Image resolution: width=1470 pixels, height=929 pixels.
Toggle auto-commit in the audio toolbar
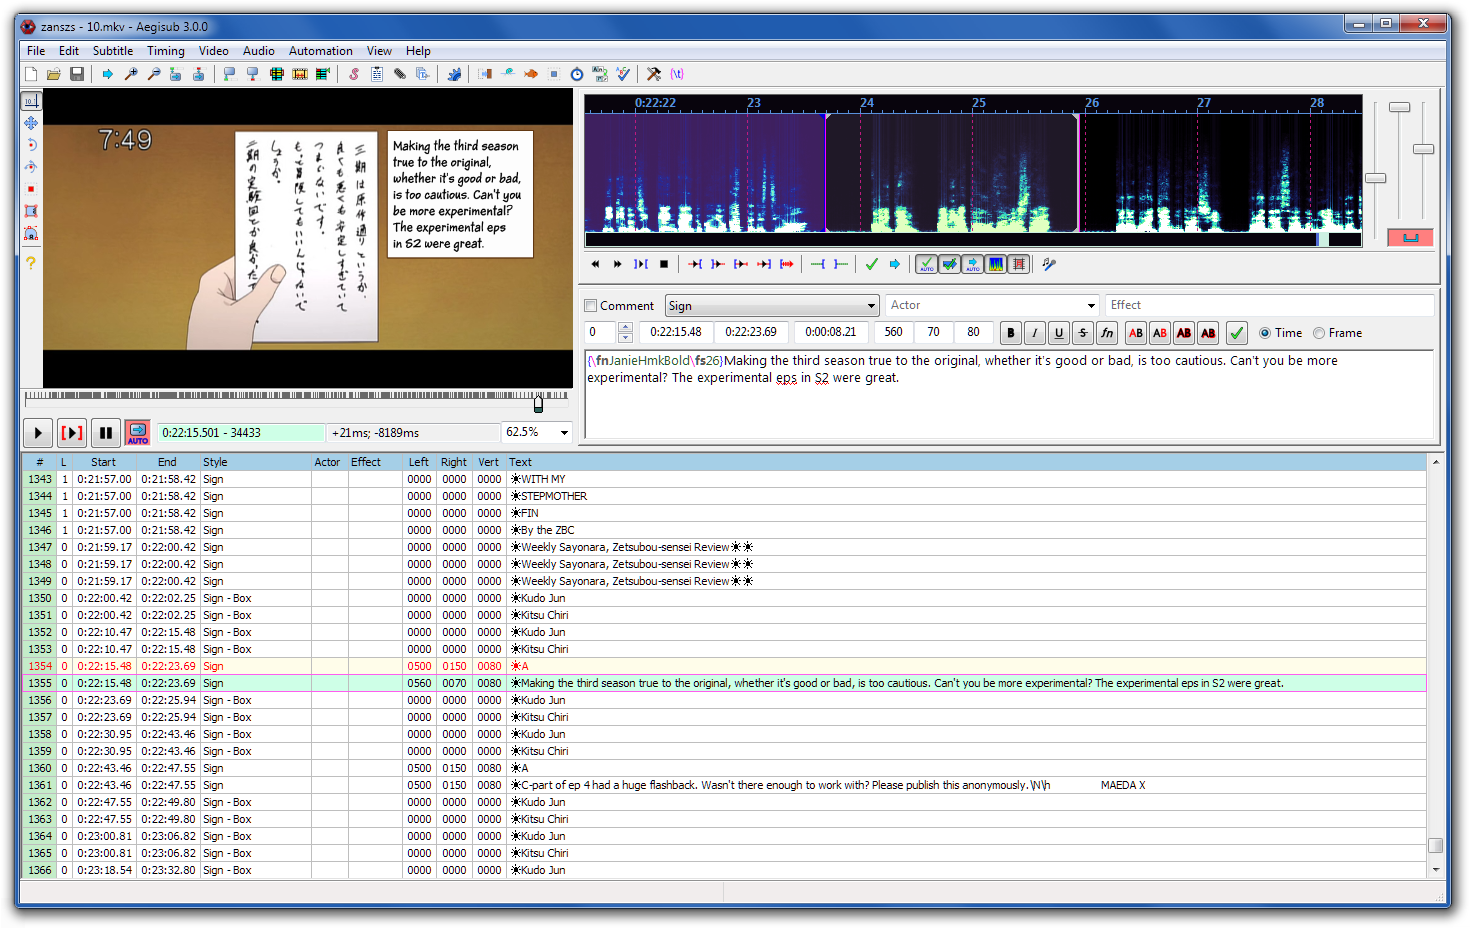point(927,264)
